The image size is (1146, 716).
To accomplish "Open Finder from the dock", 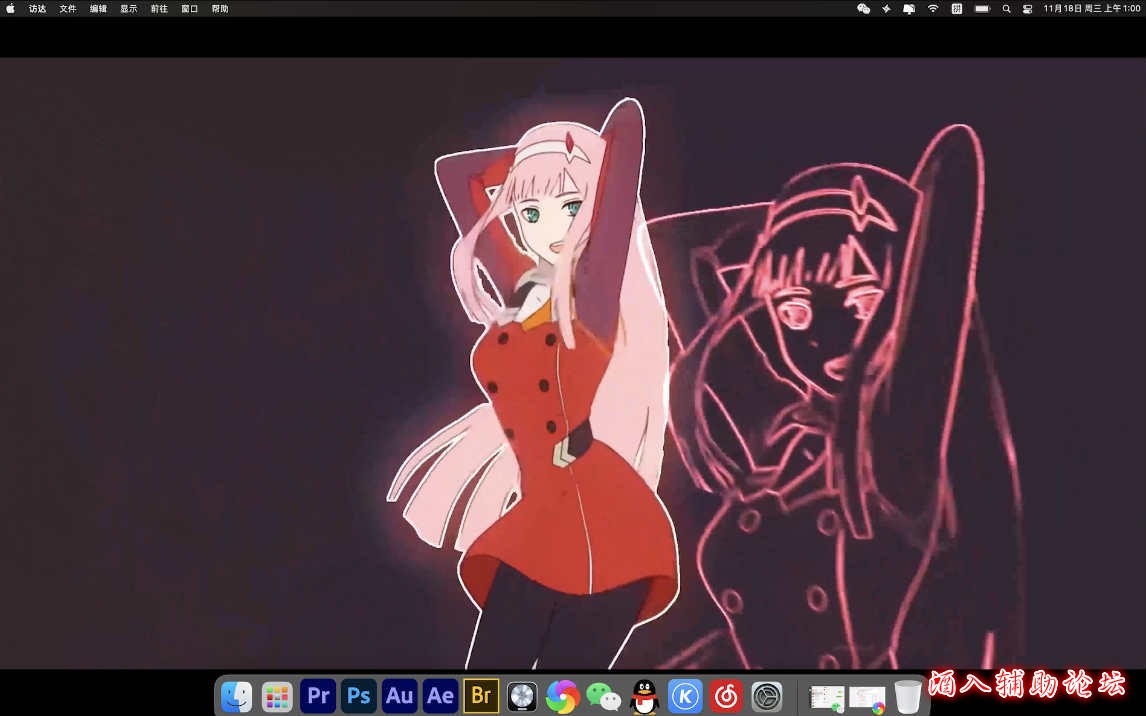I will (236, 697).
